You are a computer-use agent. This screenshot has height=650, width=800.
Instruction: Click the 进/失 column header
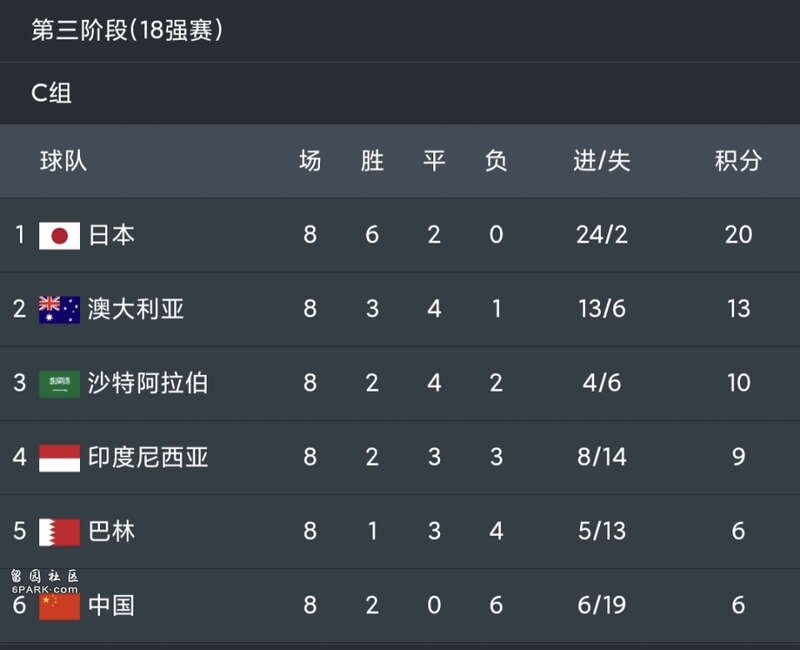click(x=602, y=161)
